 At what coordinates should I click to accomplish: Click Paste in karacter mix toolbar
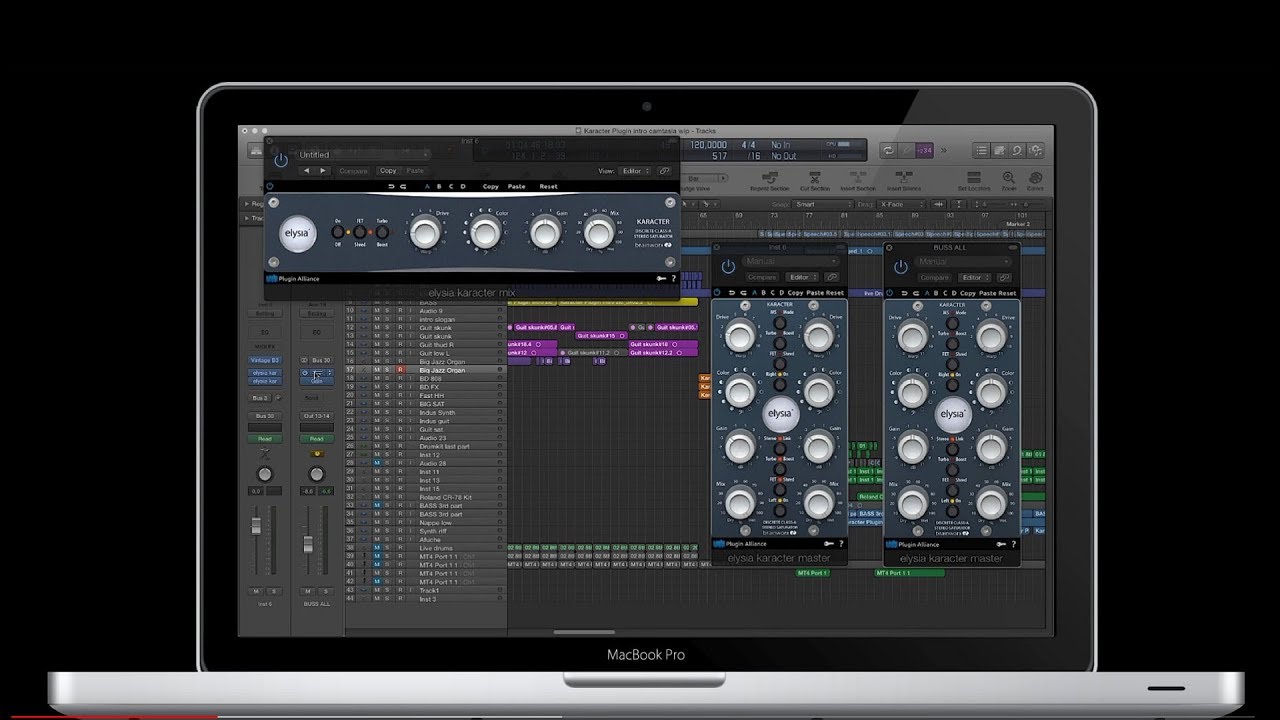(x=517, y=186)
